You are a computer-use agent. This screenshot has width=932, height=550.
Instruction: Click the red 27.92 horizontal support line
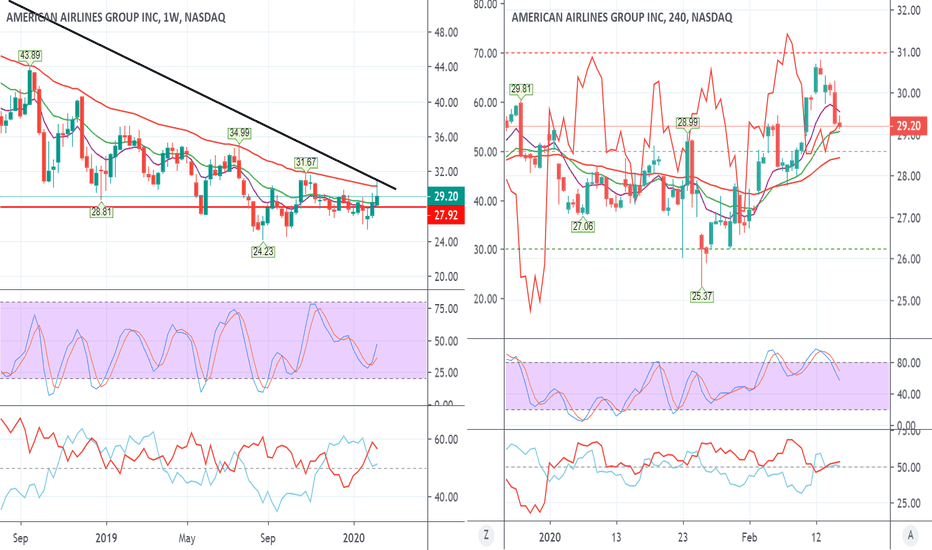pos(213,207)
